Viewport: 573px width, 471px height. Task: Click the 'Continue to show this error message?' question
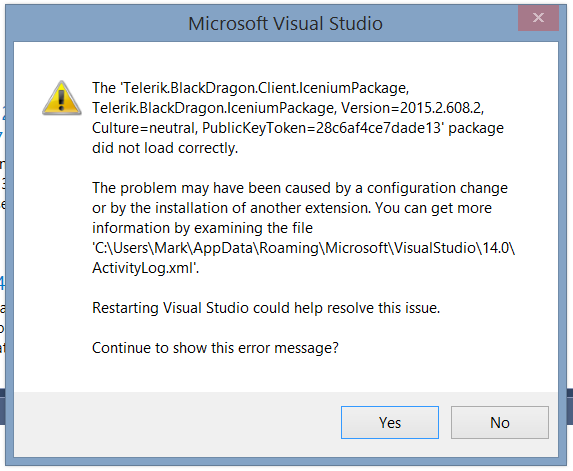[x=215, y=348]
